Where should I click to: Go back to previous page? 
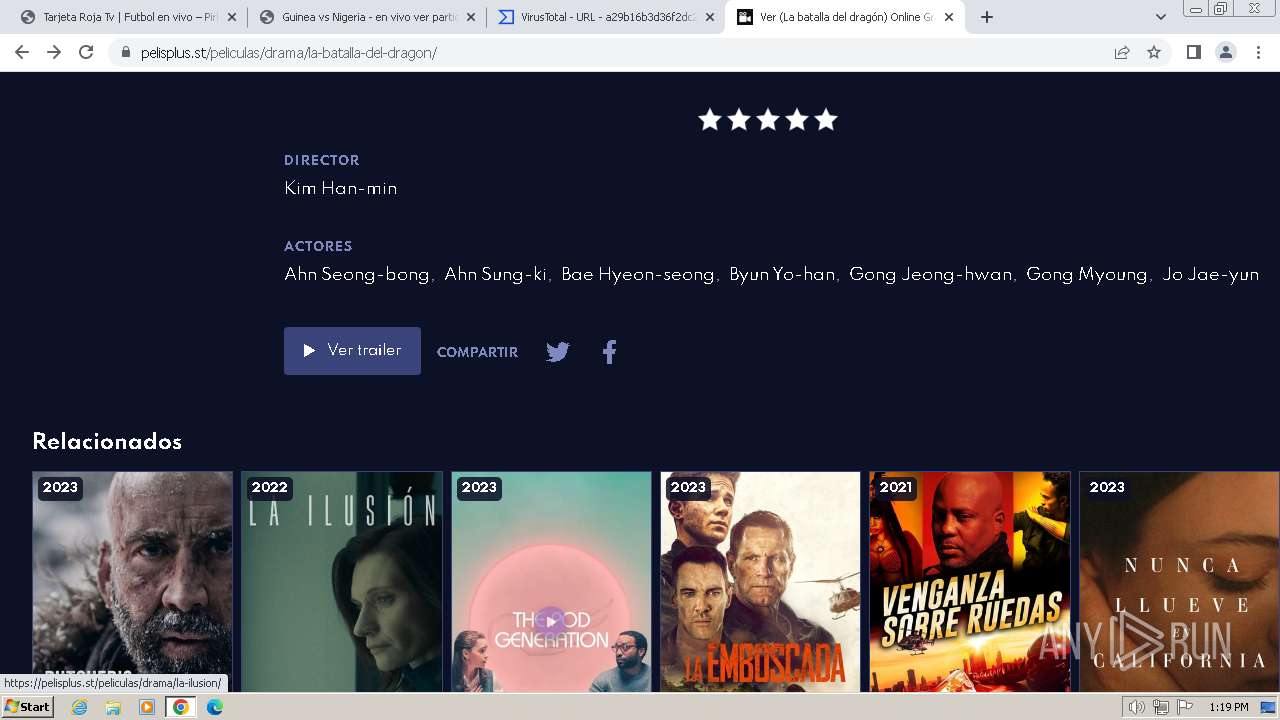(22, 52)
